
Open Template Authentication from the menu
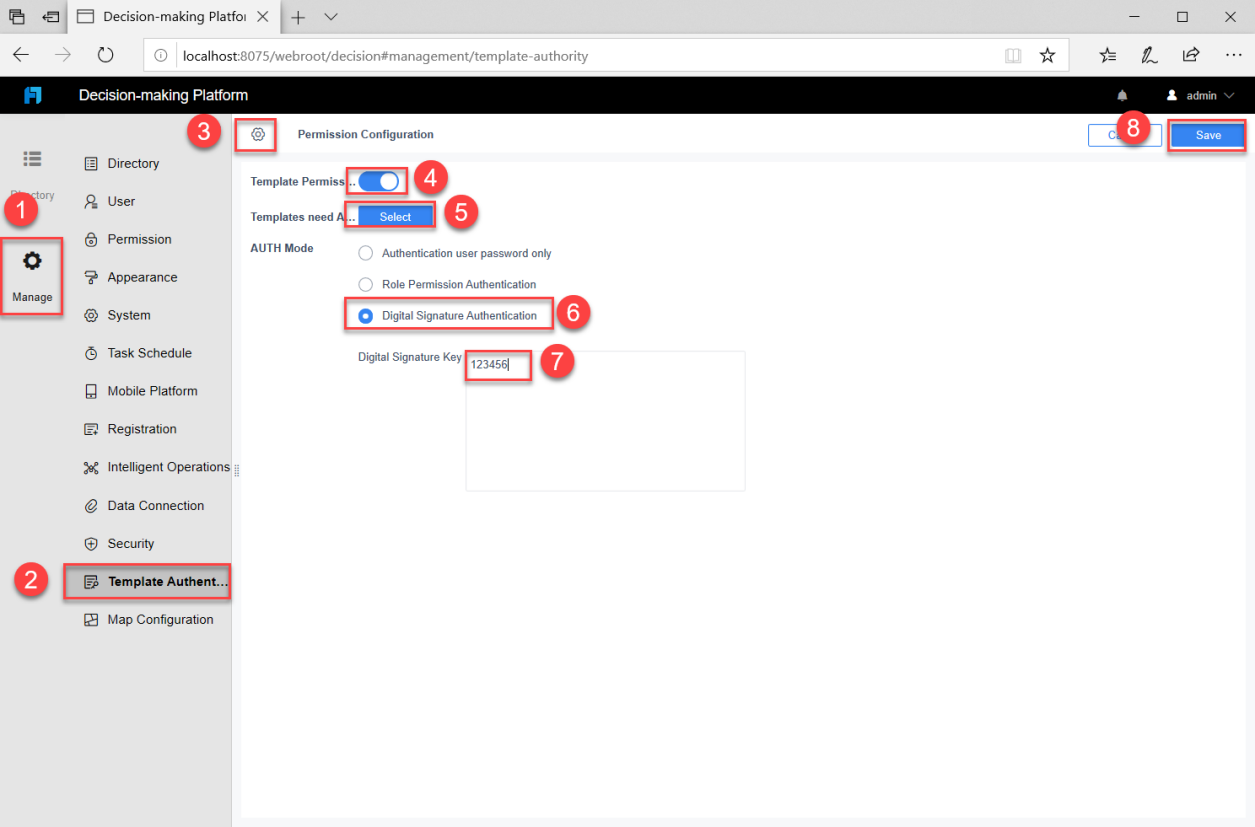click(x=147, y=581)
